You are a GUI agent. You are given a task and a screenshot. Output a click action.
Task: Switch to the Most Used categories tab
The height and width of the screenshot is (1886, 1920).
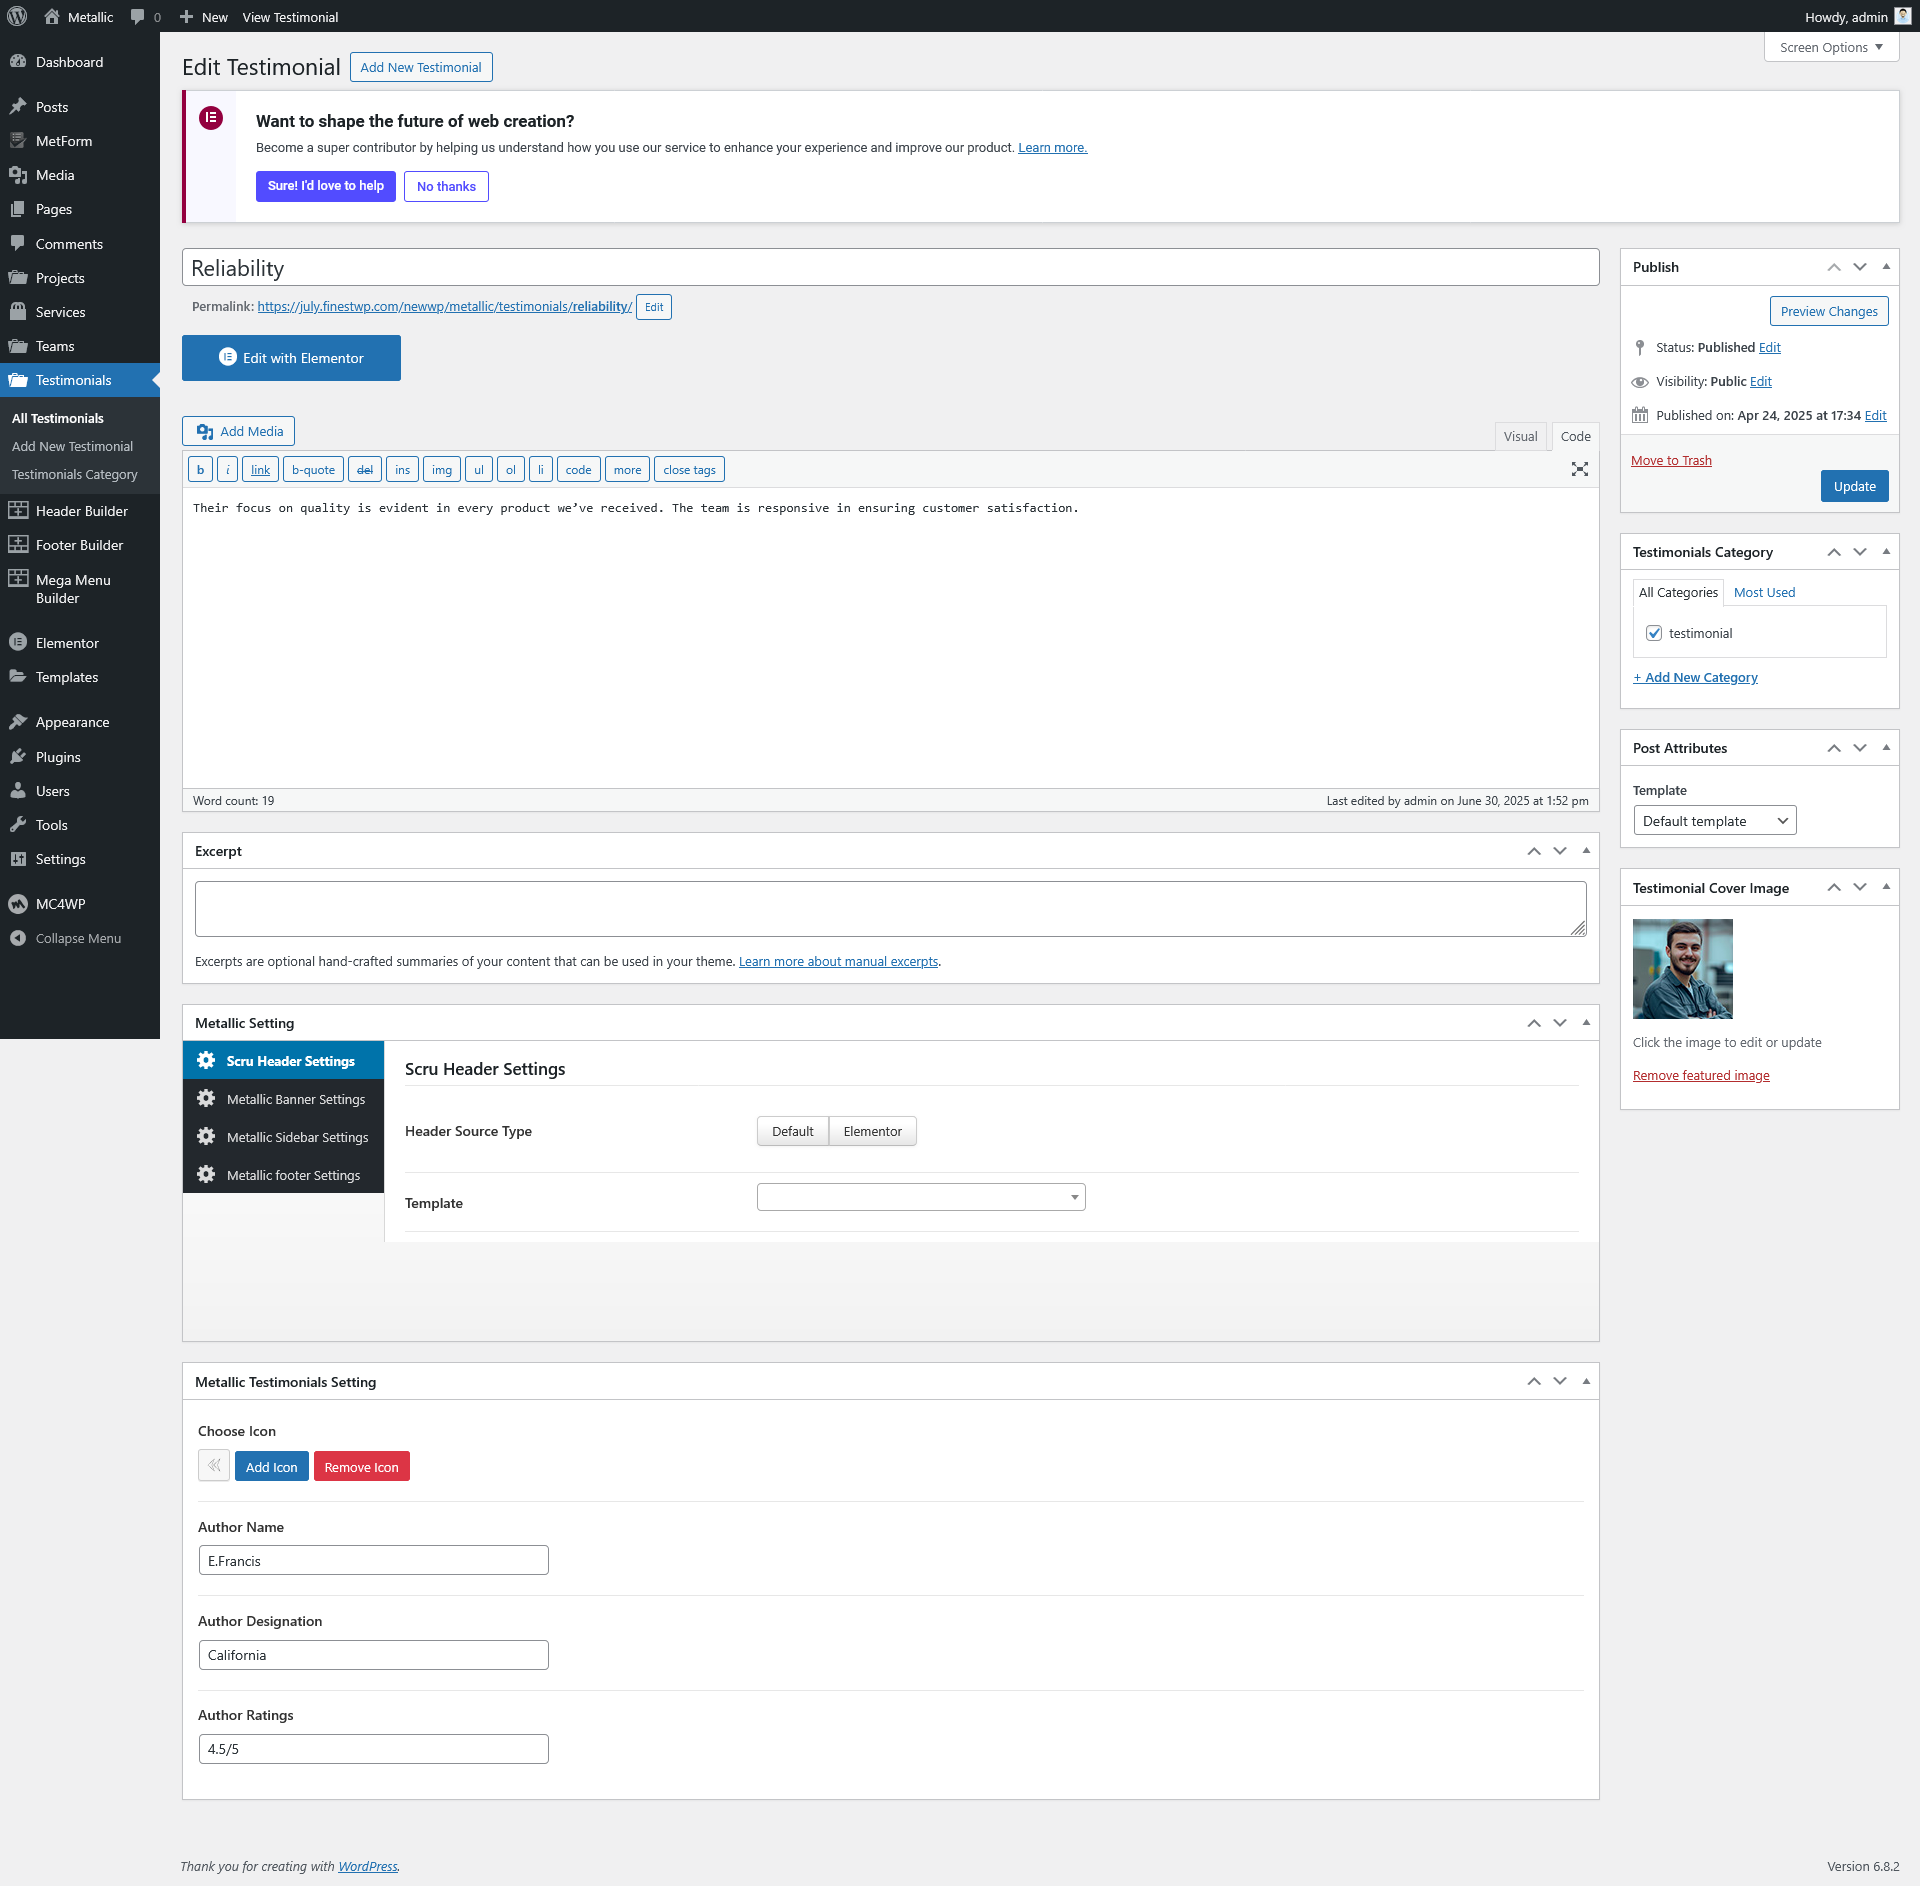point(1764,592)
